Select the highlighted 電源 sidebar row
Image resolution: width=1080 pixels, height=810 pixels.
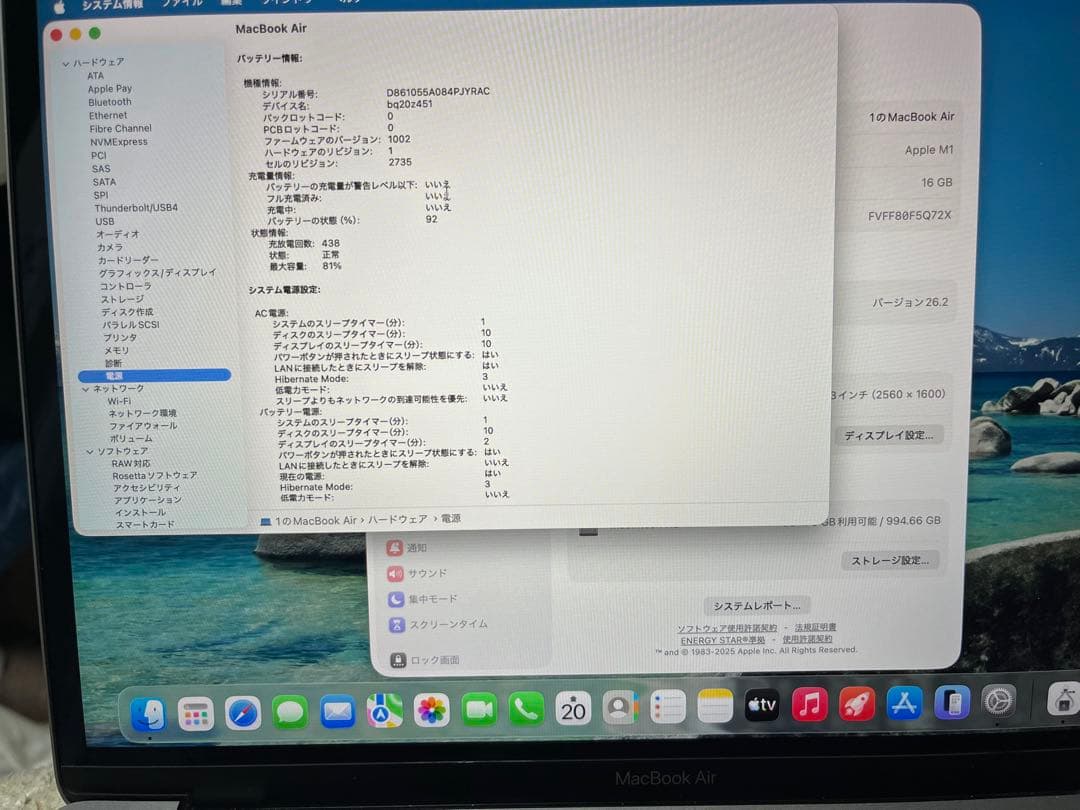click(x=154, y=375)
